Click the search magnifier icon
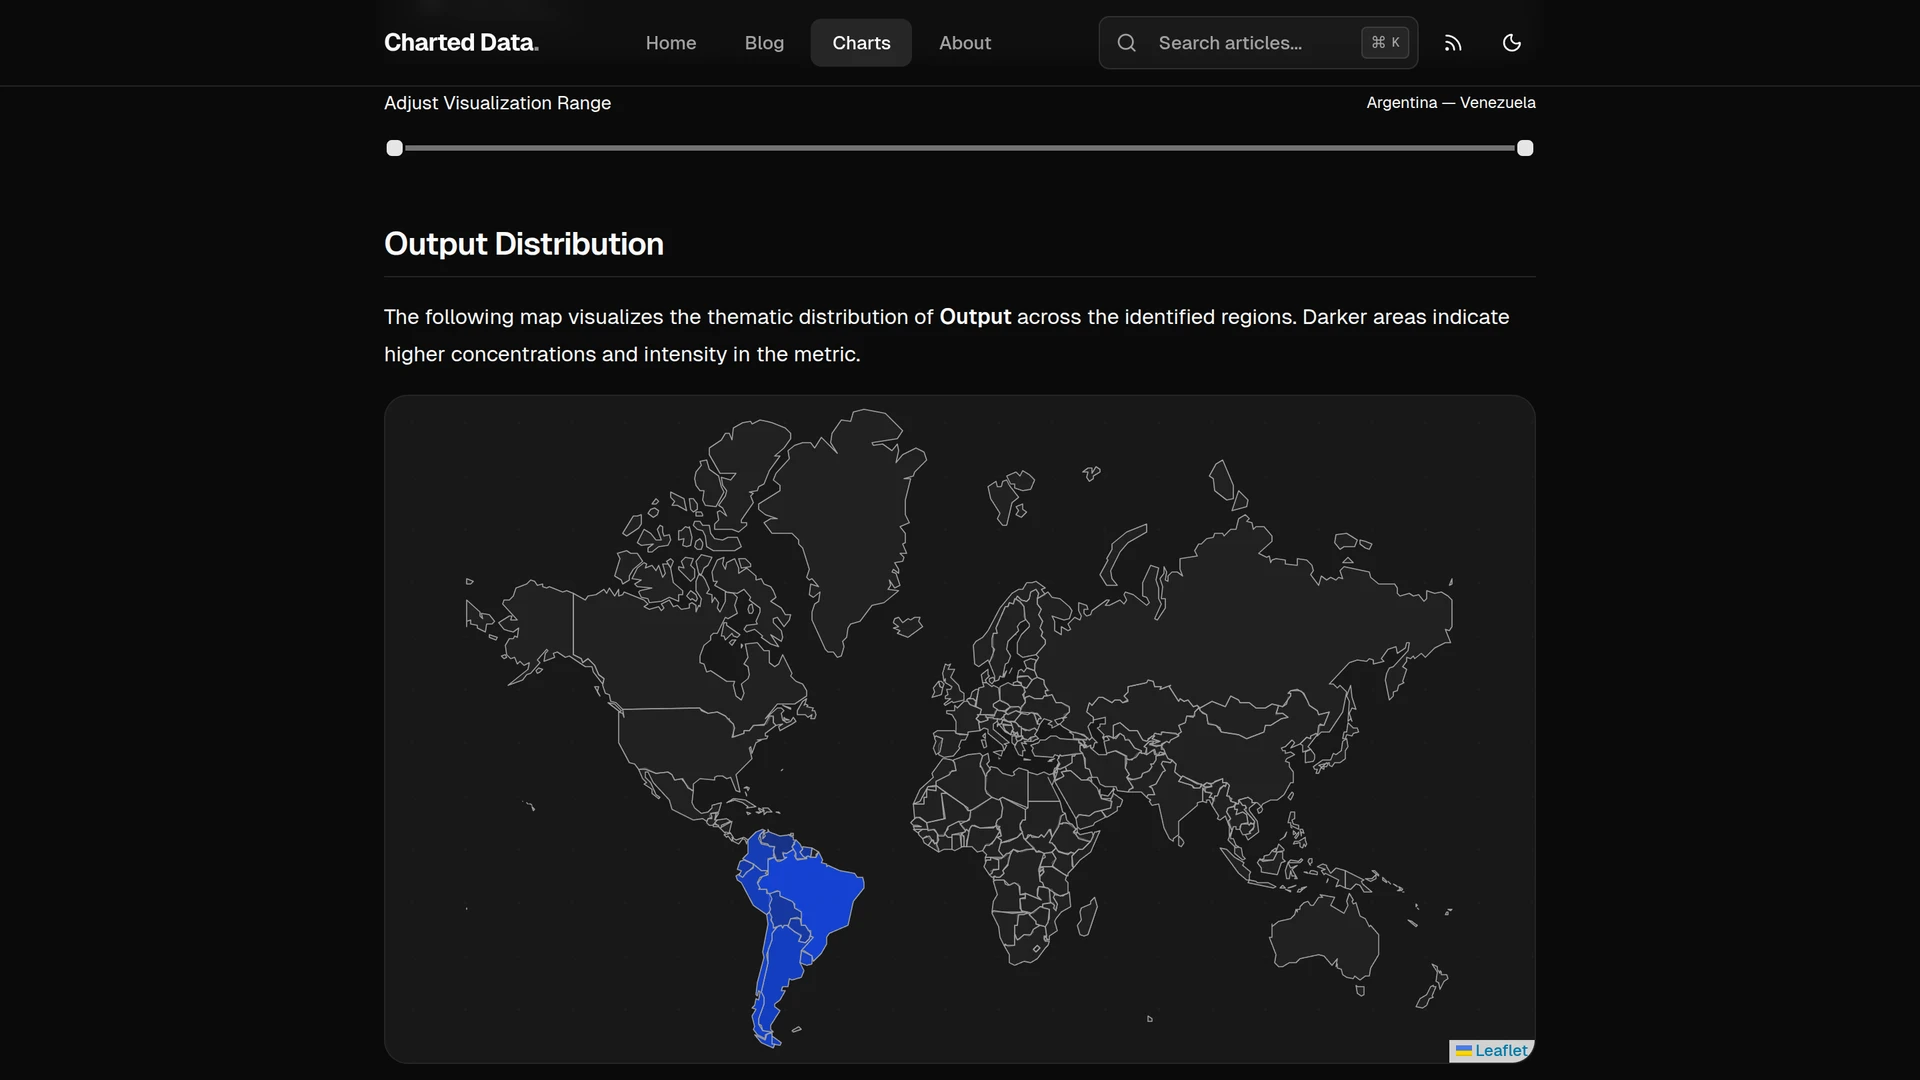1920x1080 pixels. pyautogui.click(x=1127, y=43)
